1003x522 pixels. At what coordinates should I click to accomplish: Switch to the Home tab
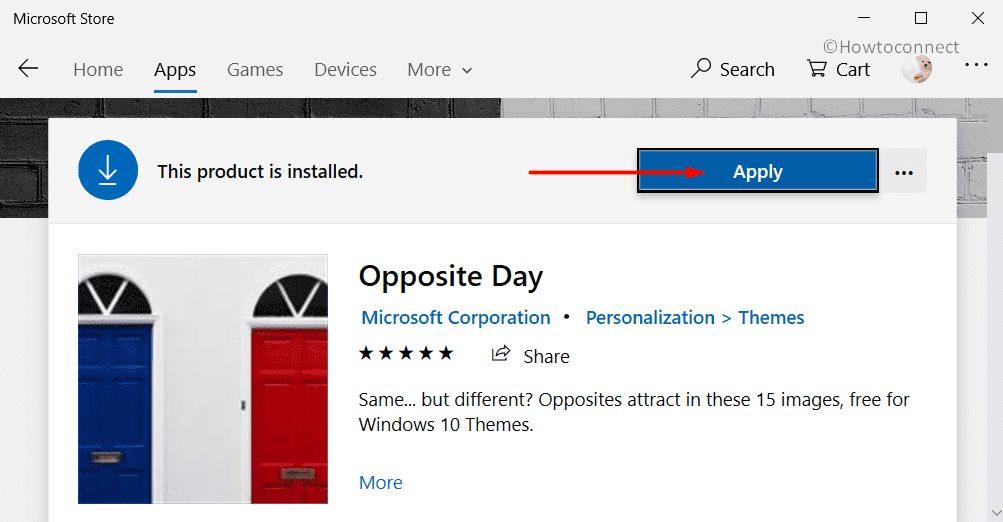(x=98, y=69)
